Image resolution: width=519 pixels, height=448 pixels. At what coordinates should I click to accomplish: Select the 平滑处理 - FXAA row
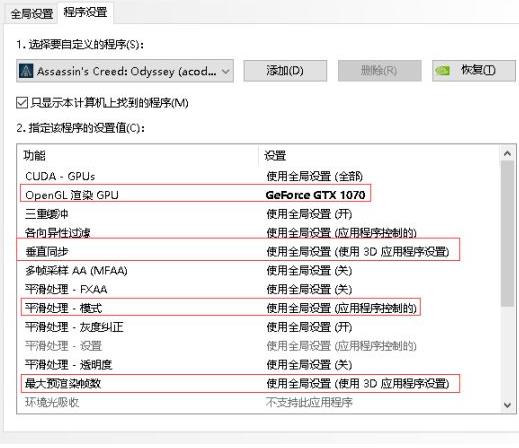pyautogui.click(x=258, y=289)
